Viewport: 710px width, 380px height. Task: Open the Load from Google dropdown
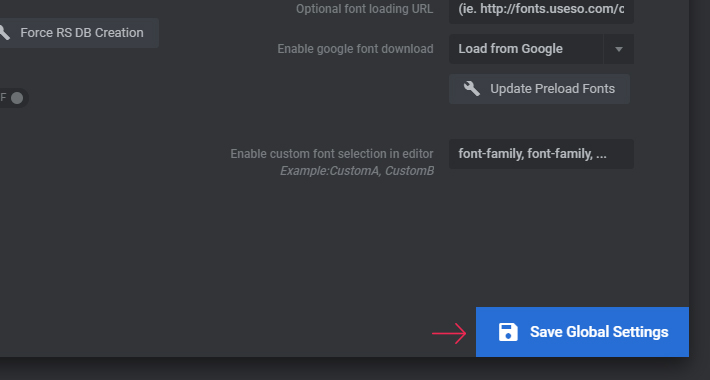[541, 49]
